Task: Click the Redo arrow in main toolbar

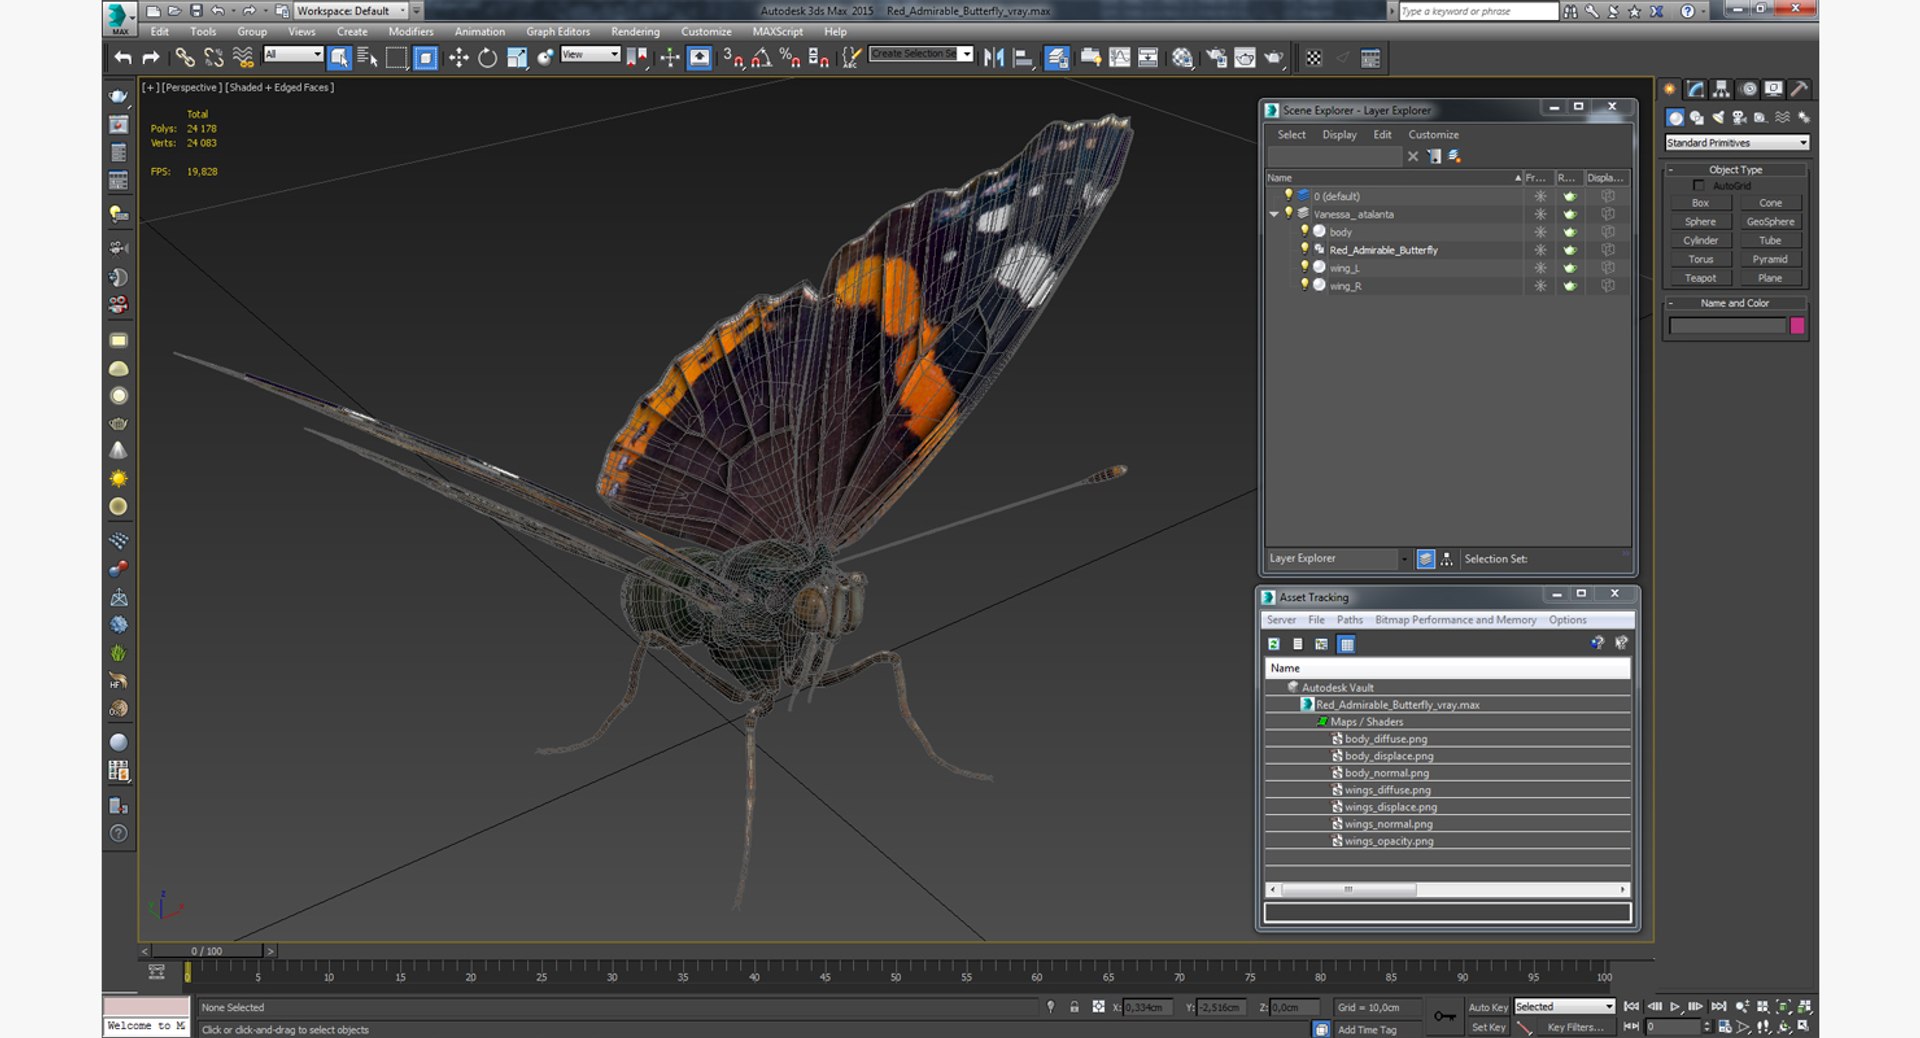Action: tap(151, 58)
